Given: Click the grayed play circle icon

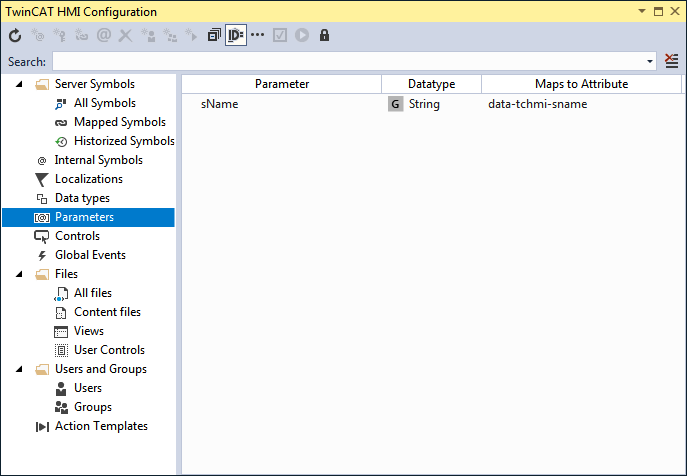Looking at the screenshot, I should coord(302,36).
